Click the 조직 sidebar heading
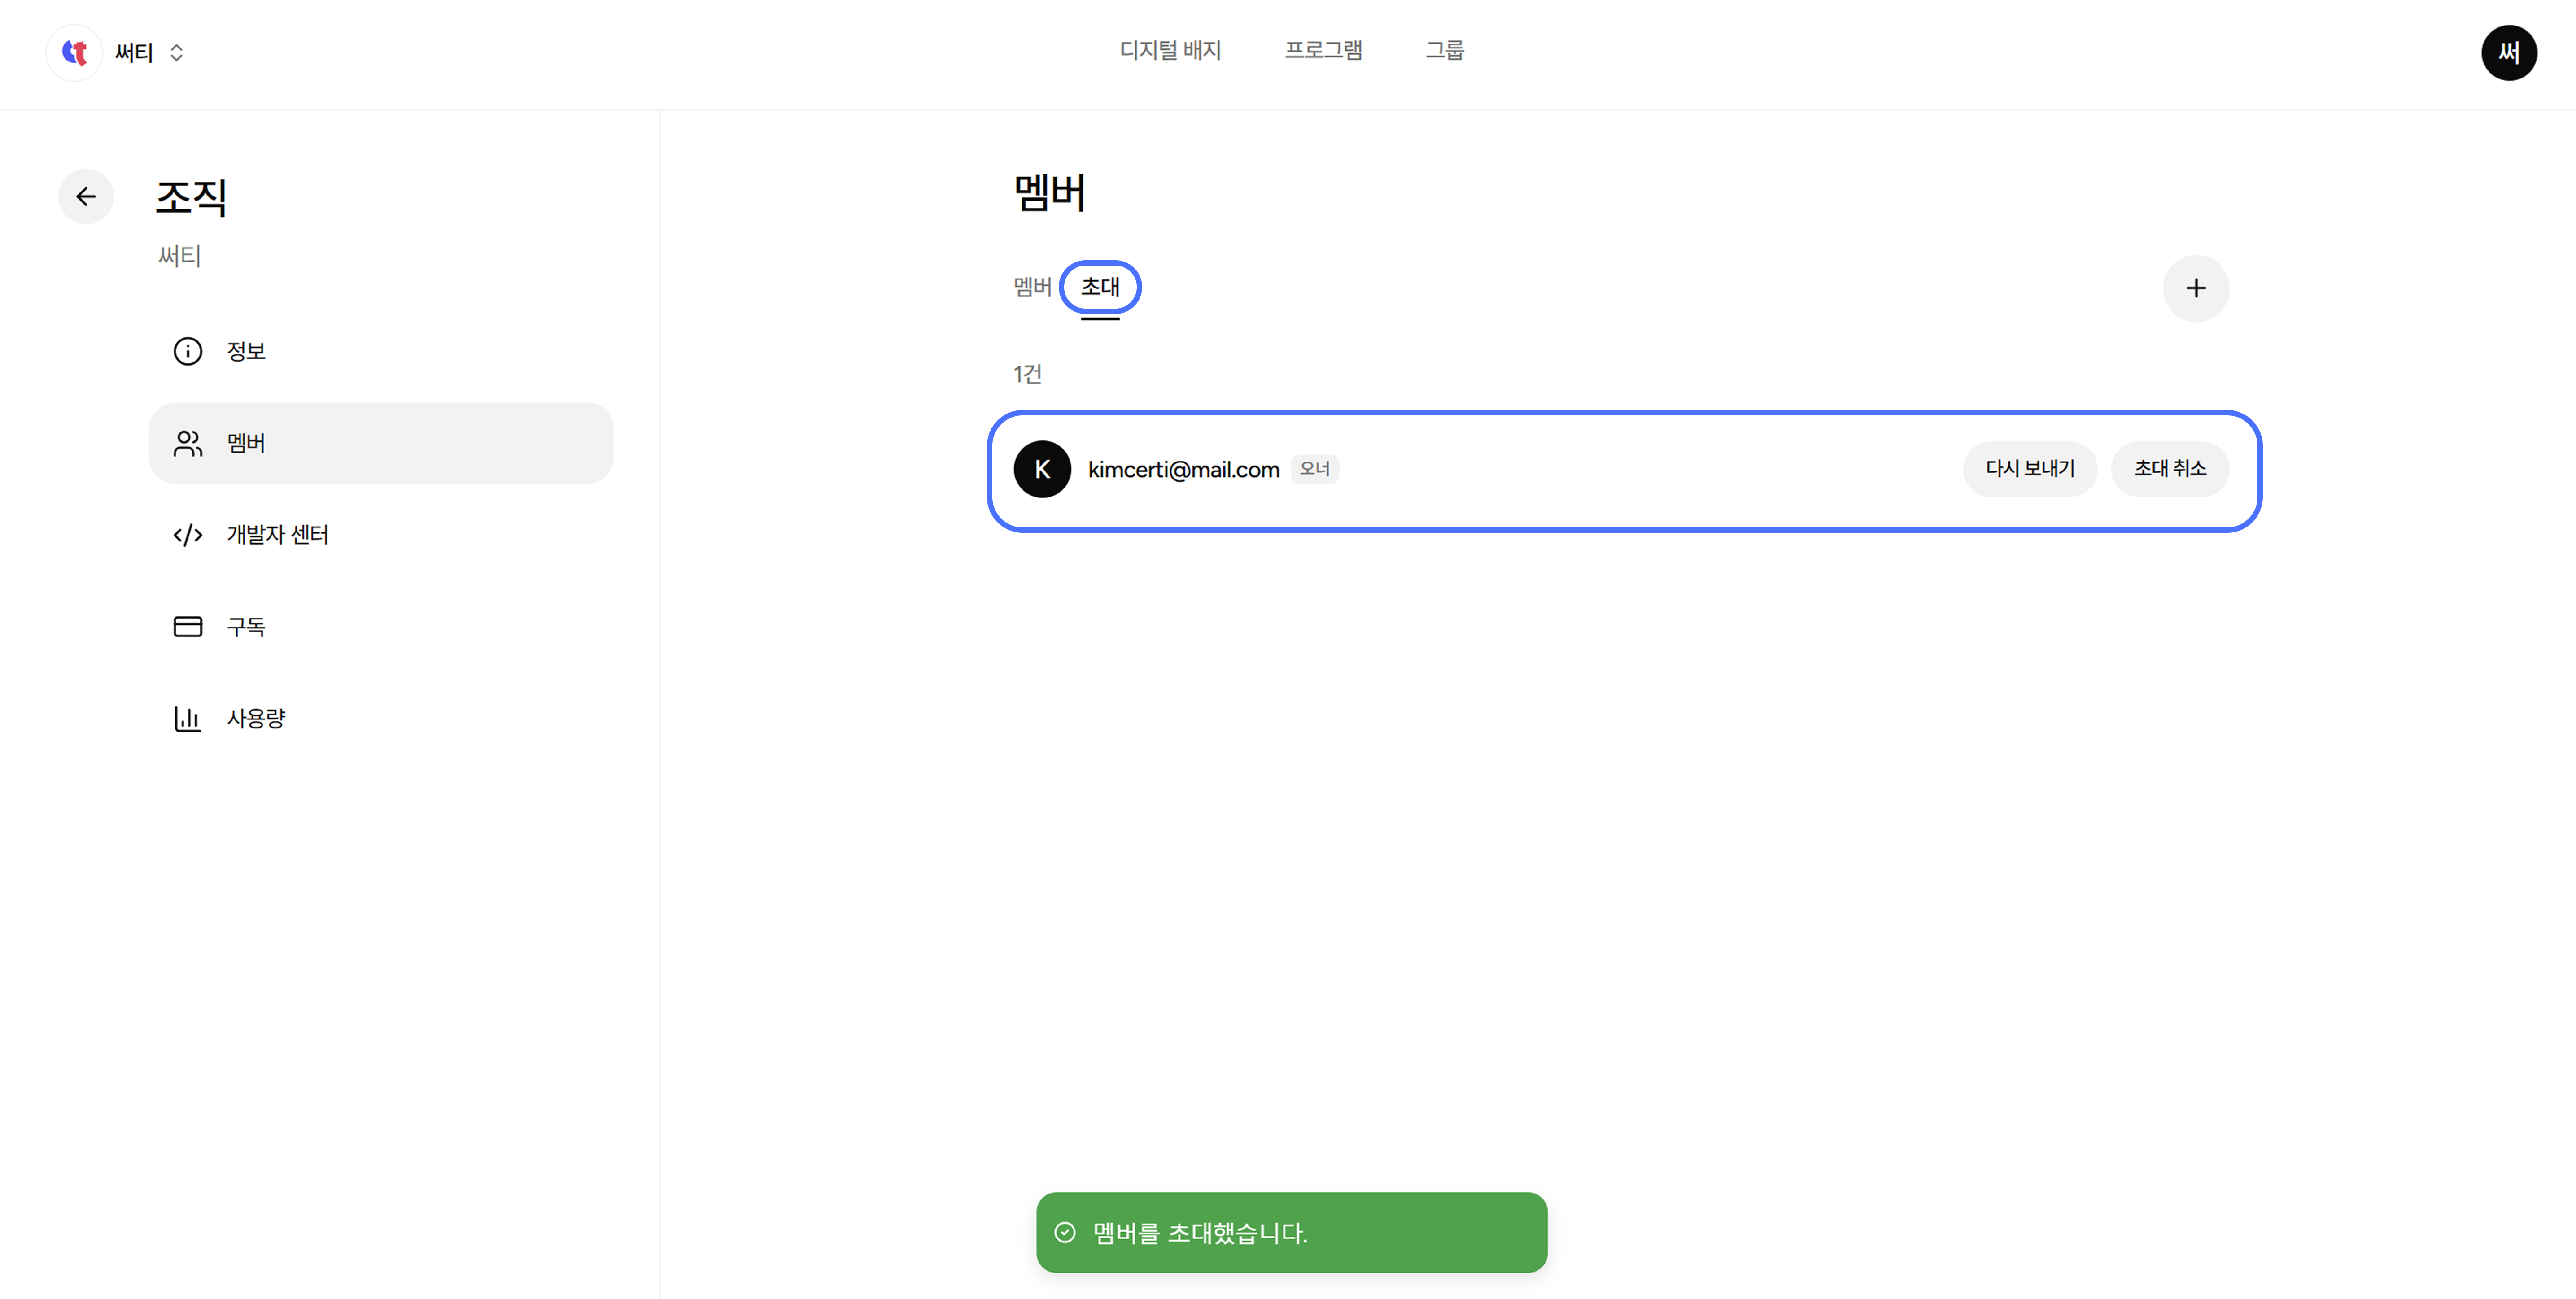 pos(191,197)
